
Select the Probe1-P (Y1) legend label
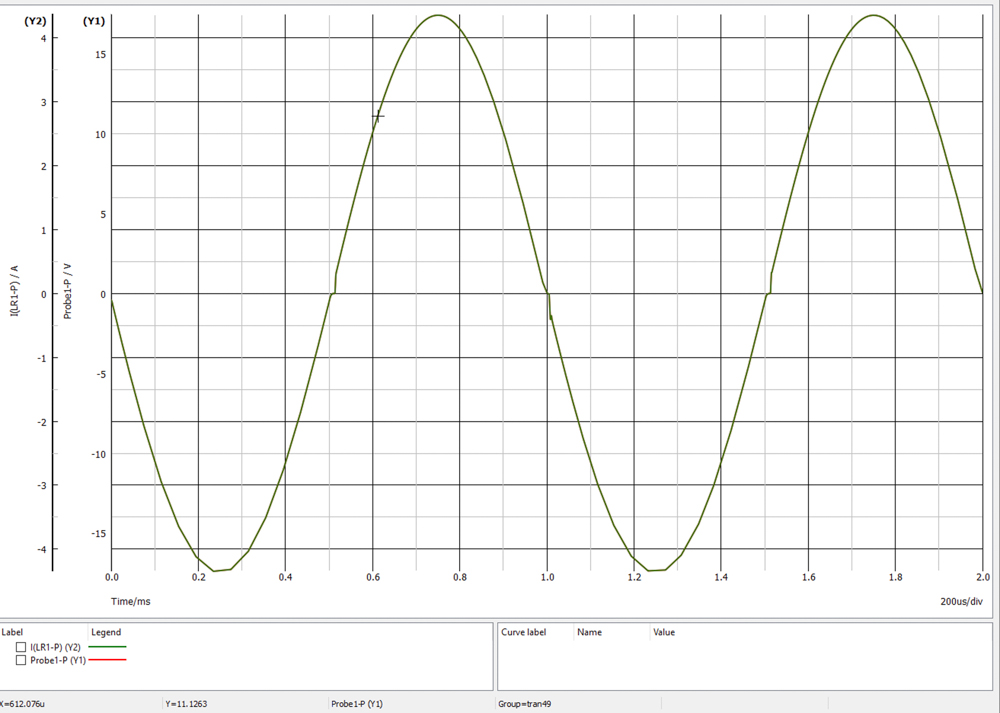58,660
